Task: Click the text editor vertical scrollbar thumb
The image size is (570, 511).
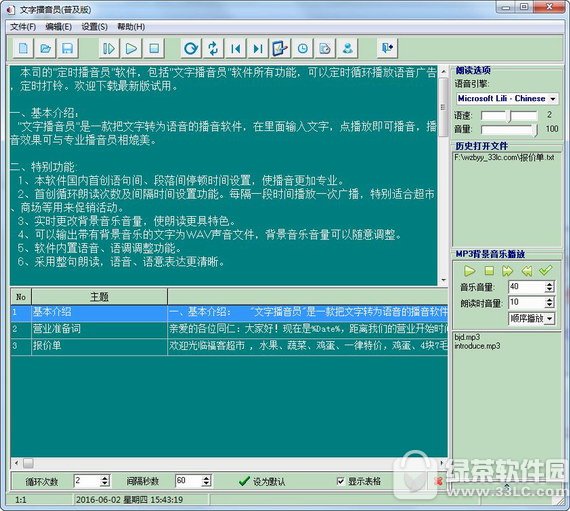Action: click(443, 107)
